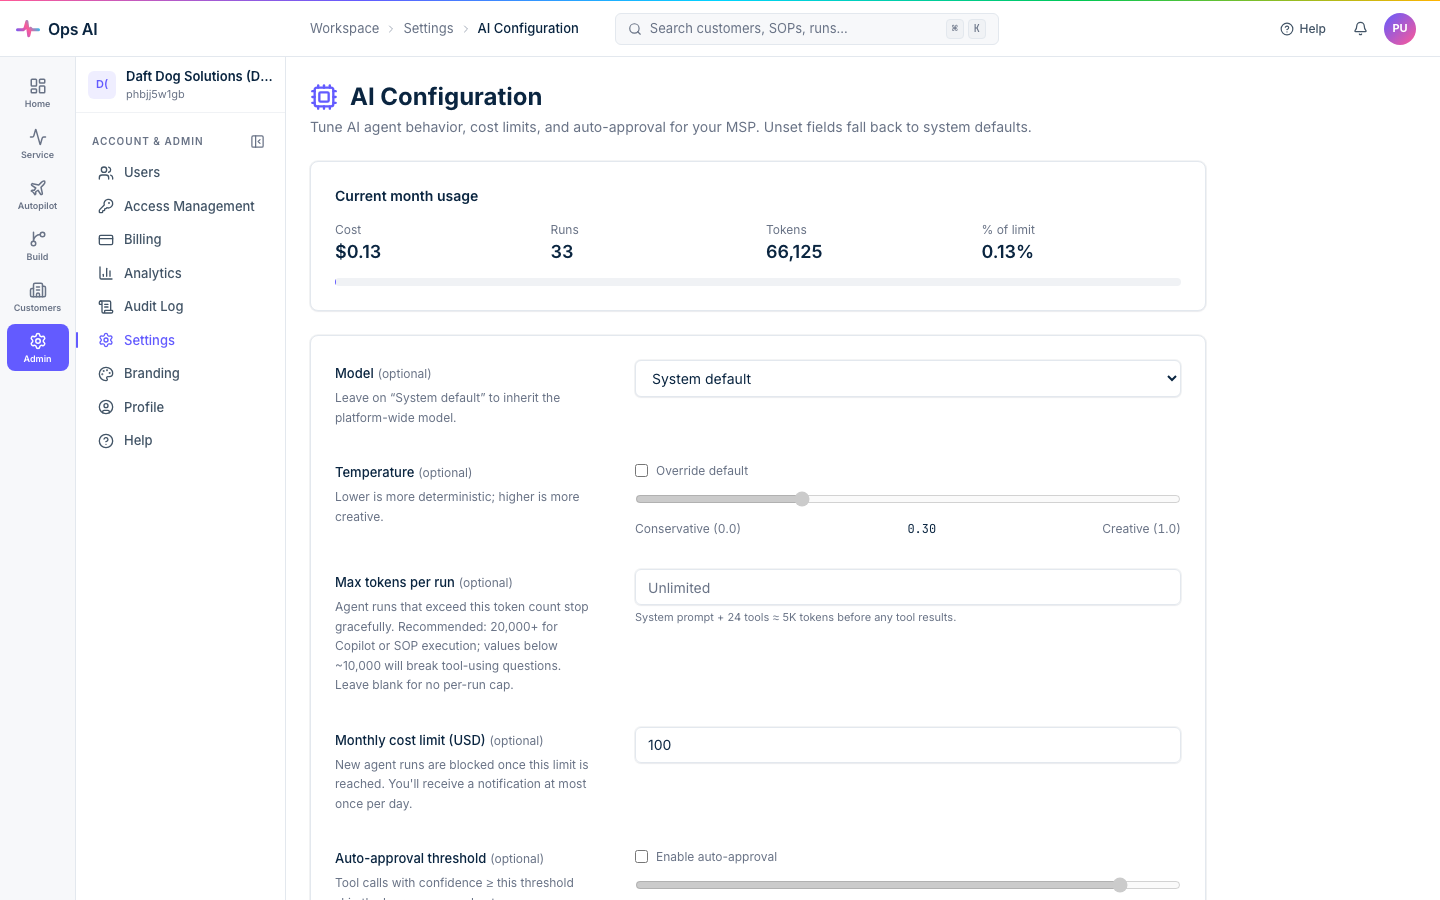Click the Billing card icon
Screen dimensions: 1440x900
click(x=106, y=240)
